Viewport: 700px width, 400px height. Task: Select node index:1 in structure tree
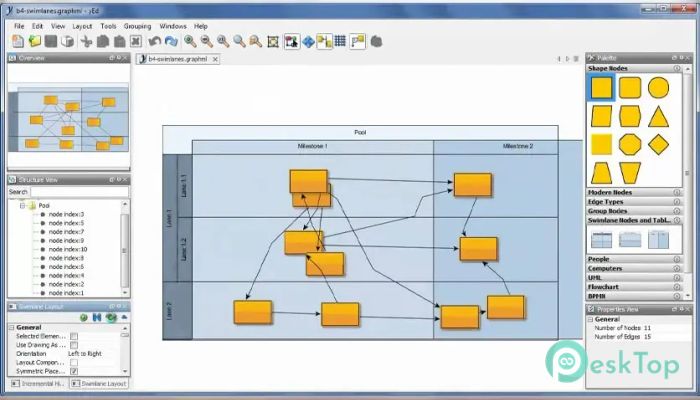[x=66, y=293]
